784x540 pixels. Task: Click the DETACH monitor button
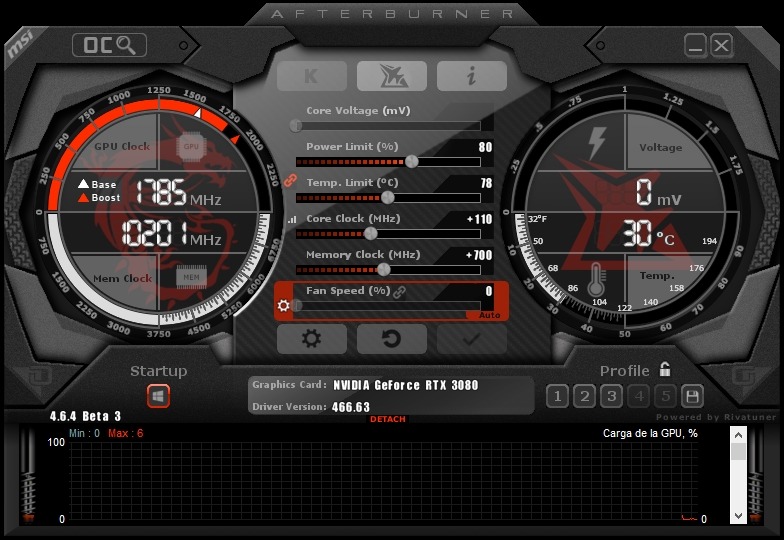coord(388,420)
